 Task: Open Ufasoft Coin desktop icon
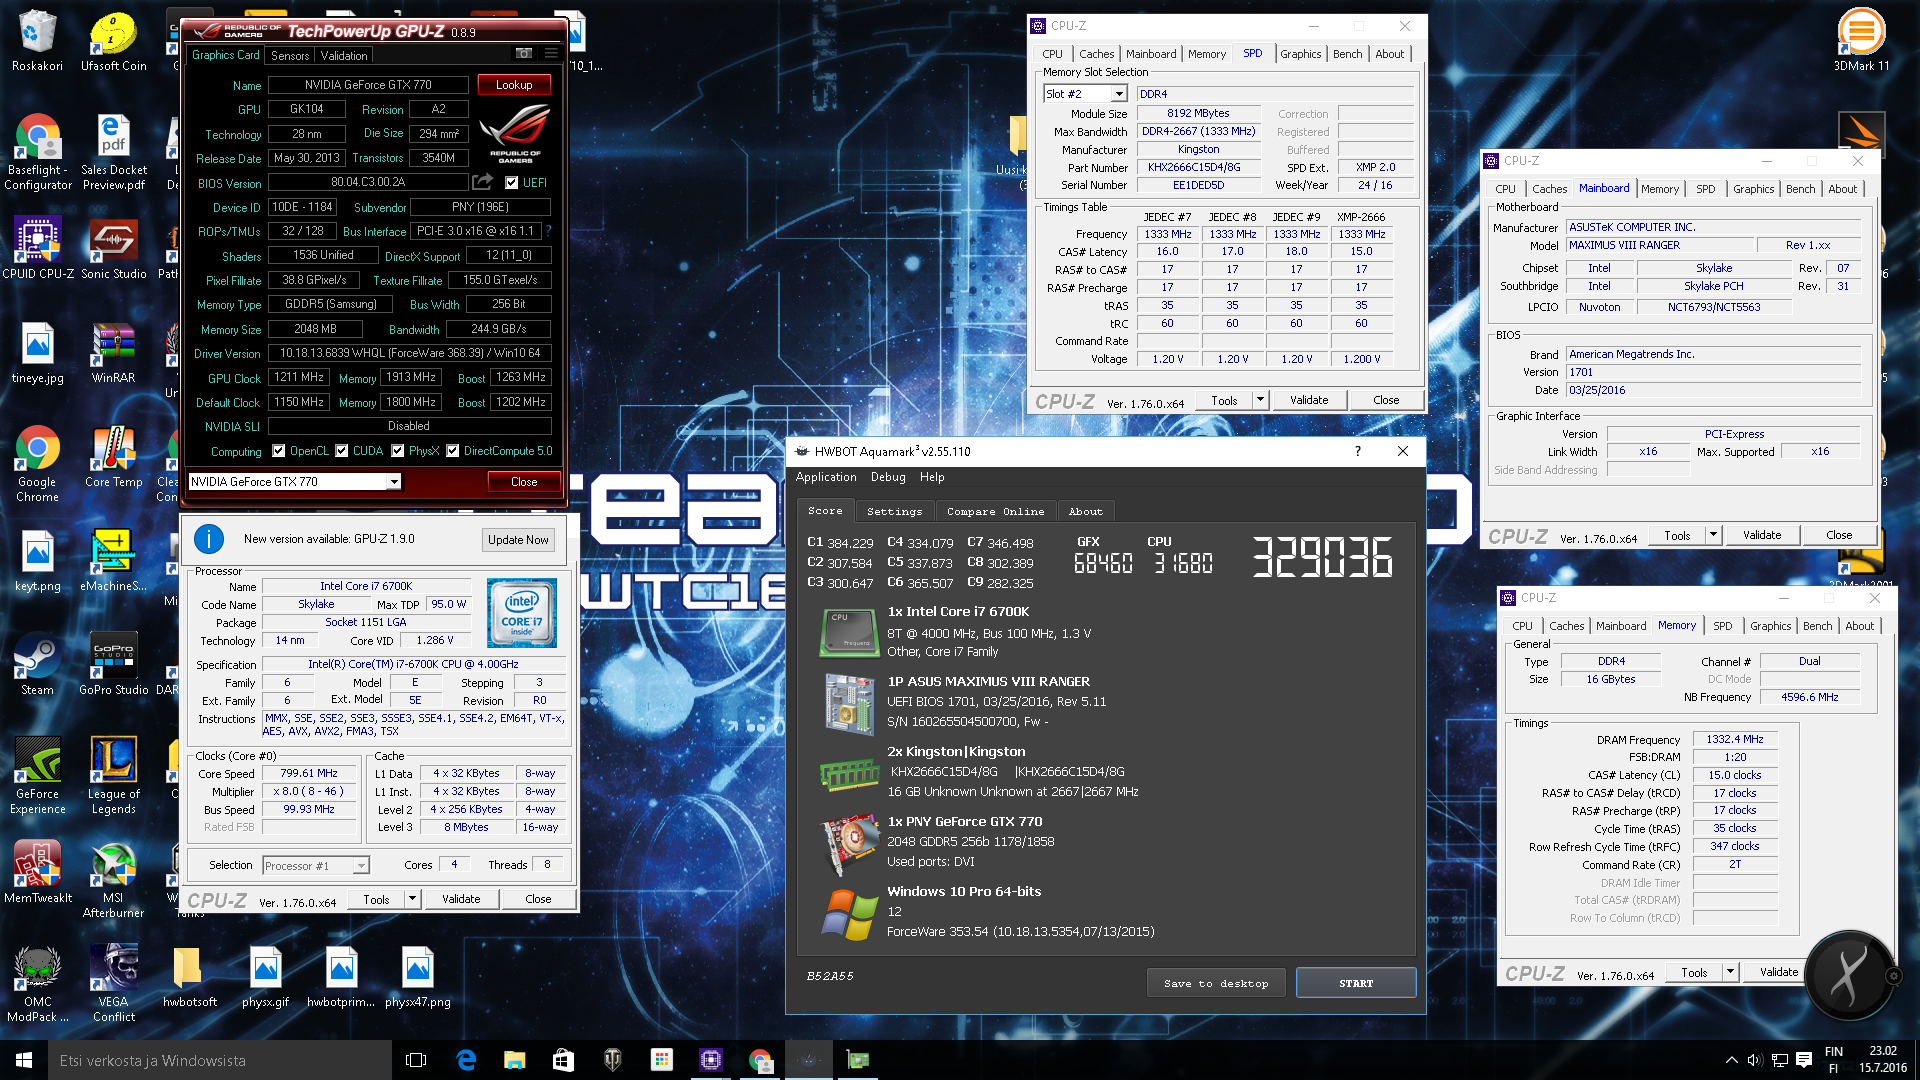coord(113,42)
